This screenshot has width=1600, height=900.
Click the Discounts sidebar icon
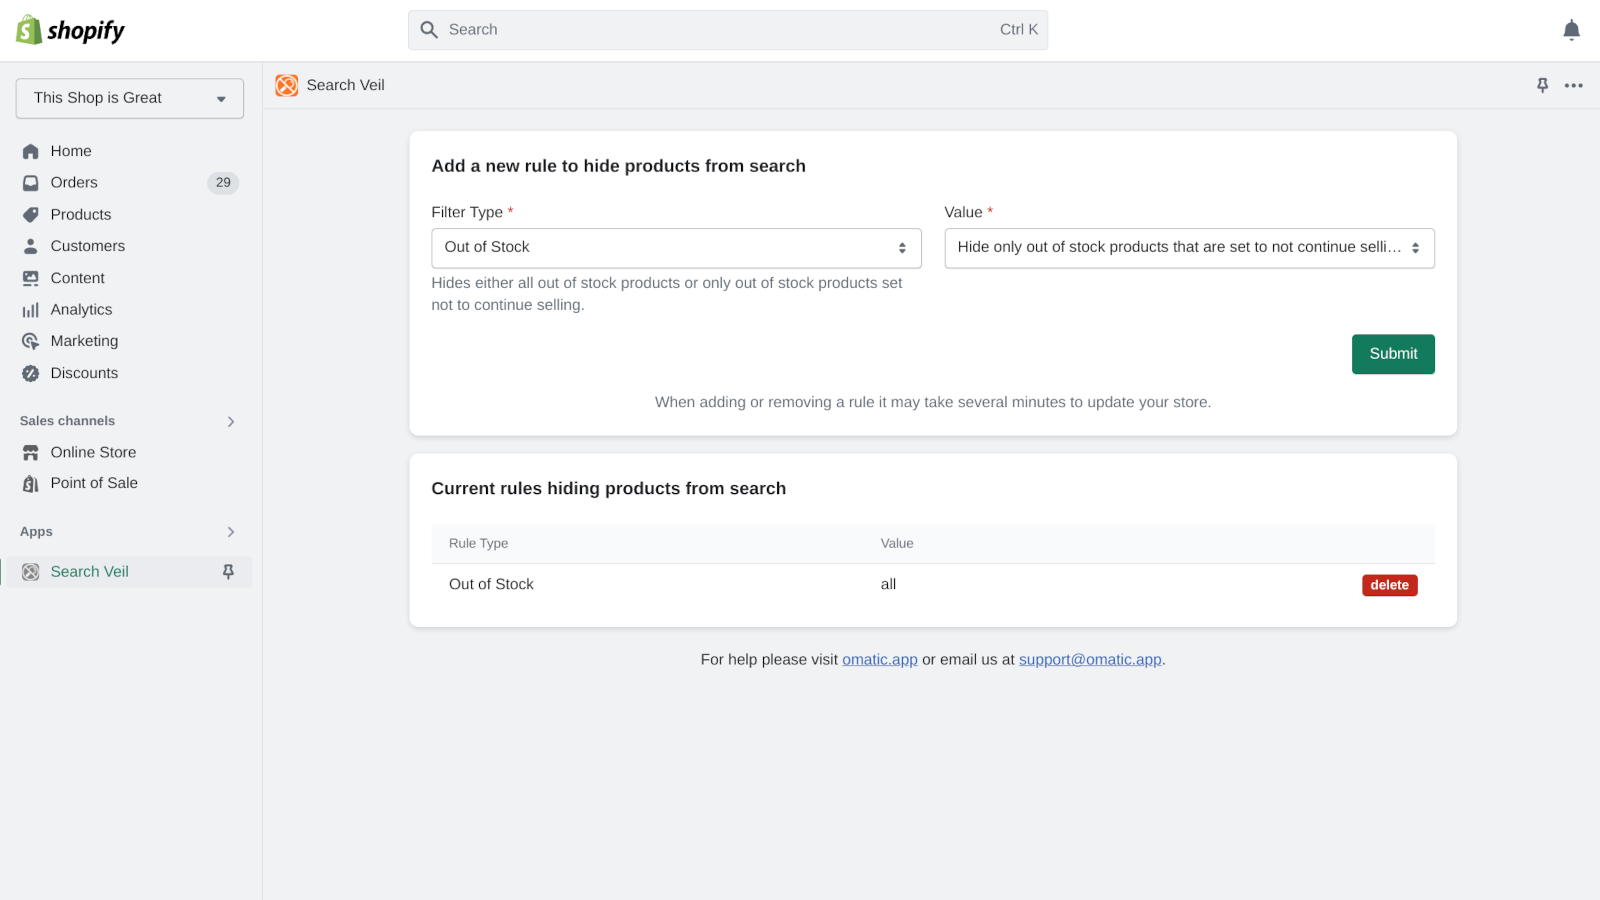pyautogui.click(x=30, y=372)
